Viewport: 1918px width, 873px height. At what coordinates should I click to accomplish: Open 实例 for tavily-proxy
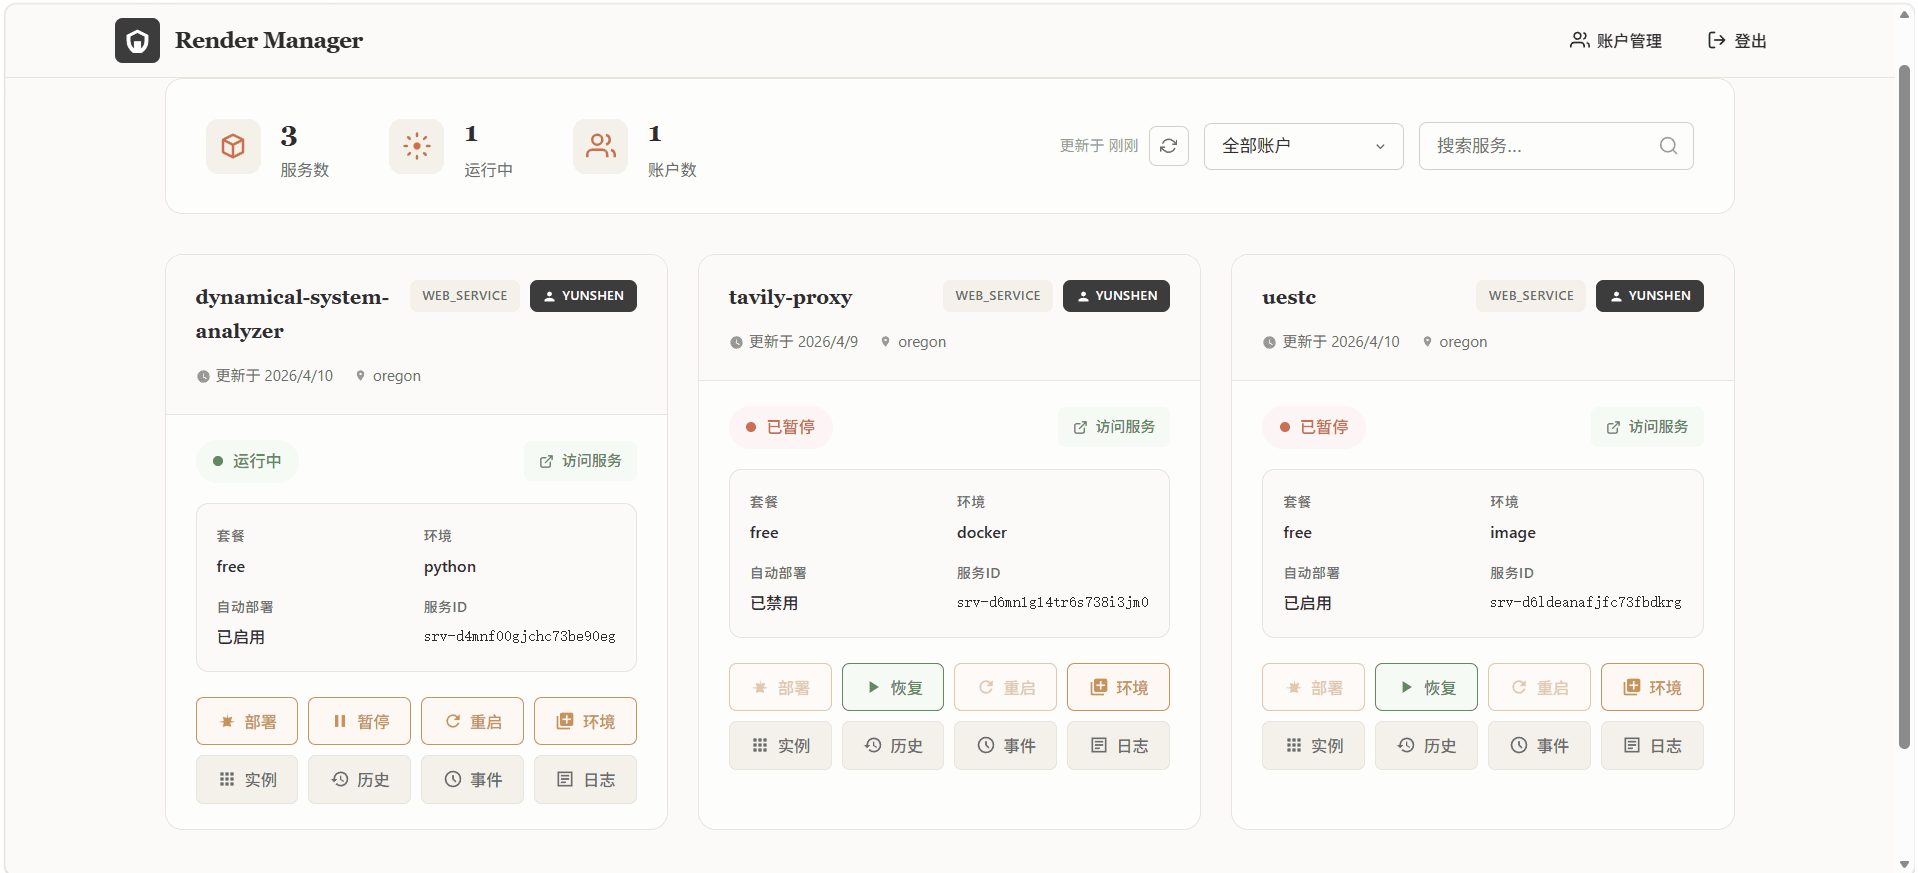pyautogui.click(x=780, y=746)
